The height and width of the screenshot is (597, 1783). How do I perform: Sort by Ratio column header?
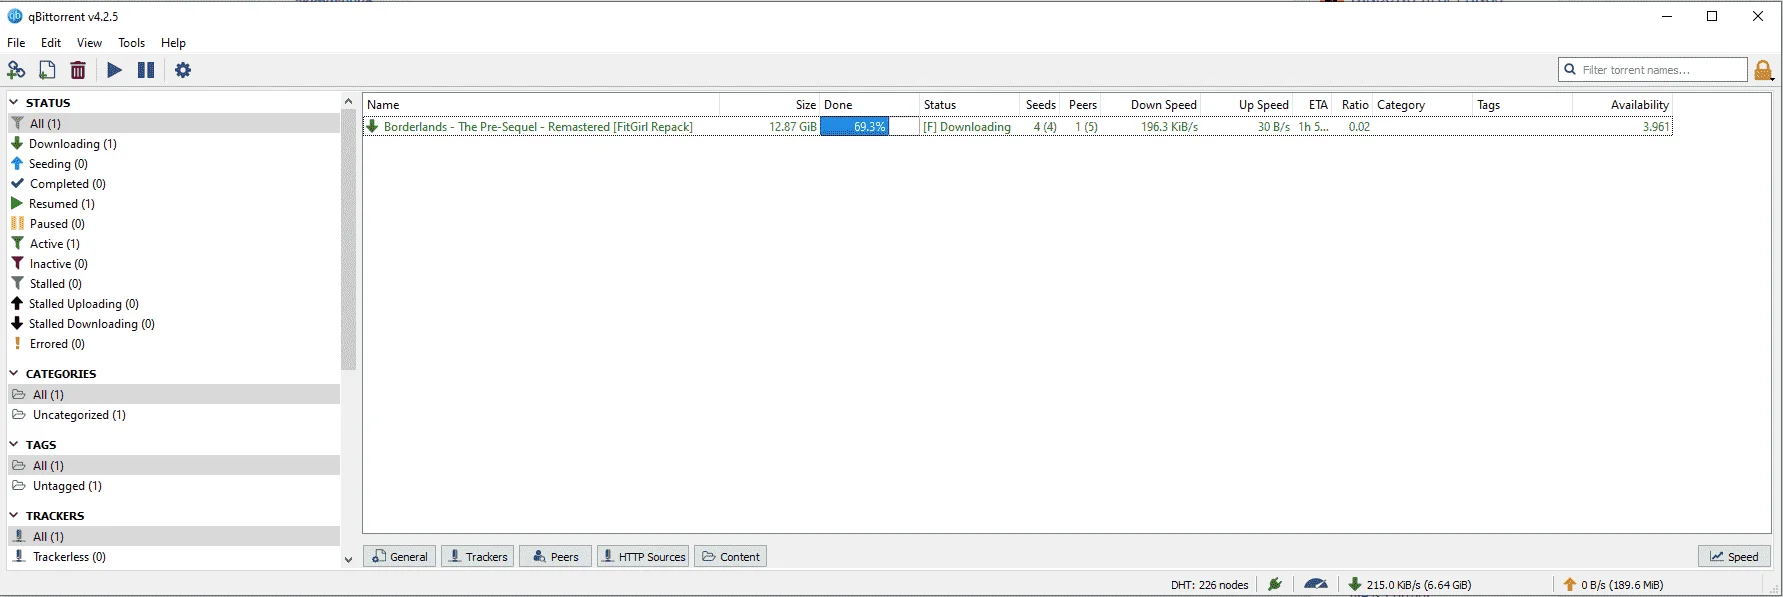pos(1354,105)
